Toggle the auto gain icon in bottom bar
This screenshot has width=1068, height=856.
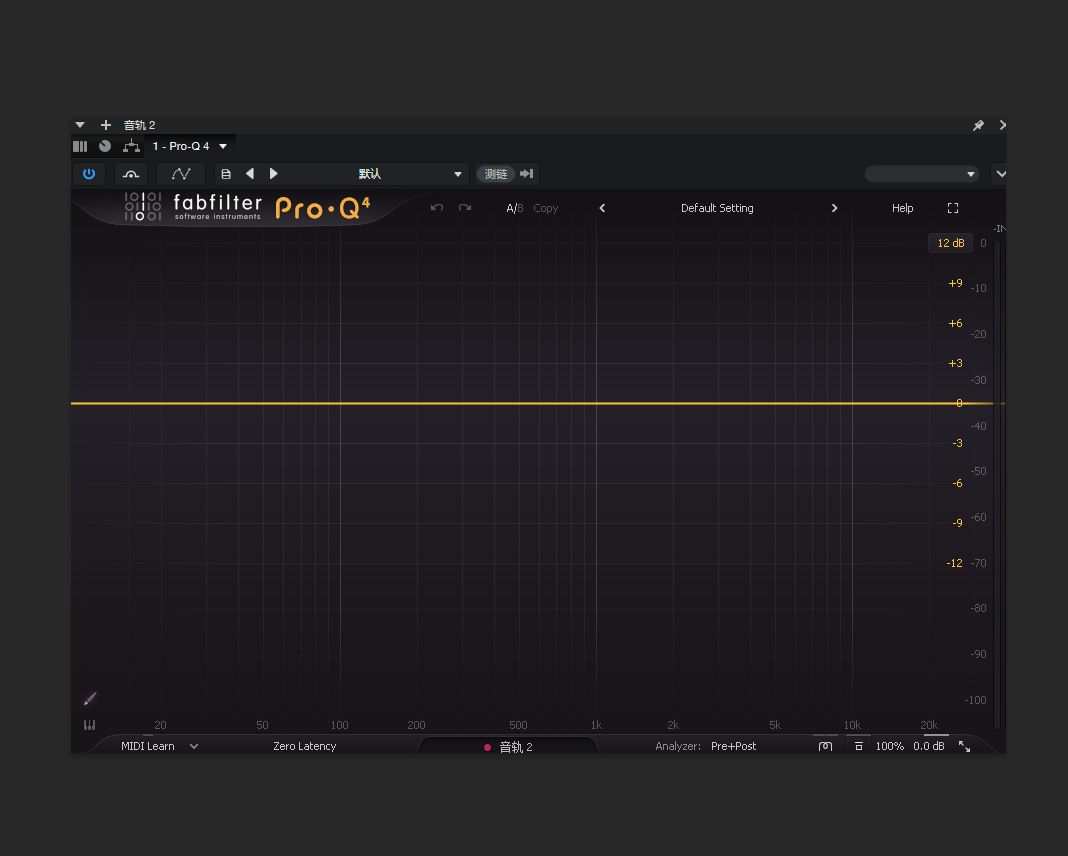[x=826, y=746]
